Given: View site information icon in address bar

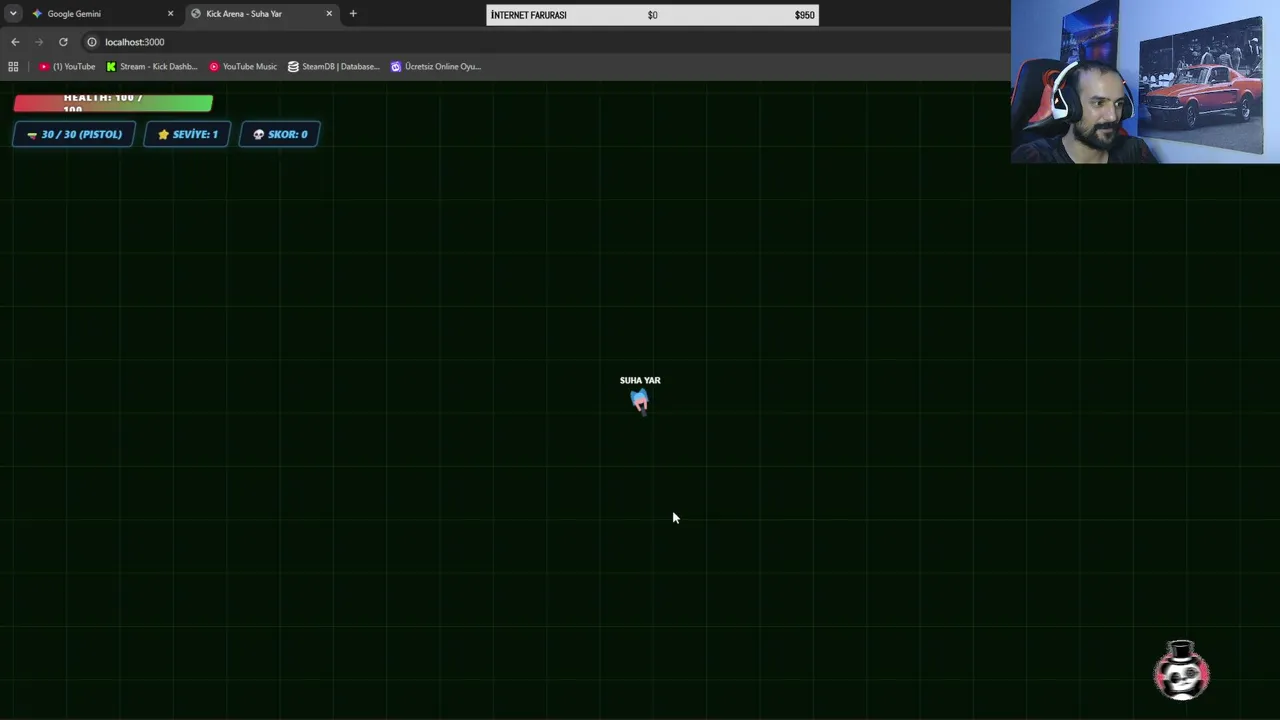Looking at the screenshot, I should 92,42.
